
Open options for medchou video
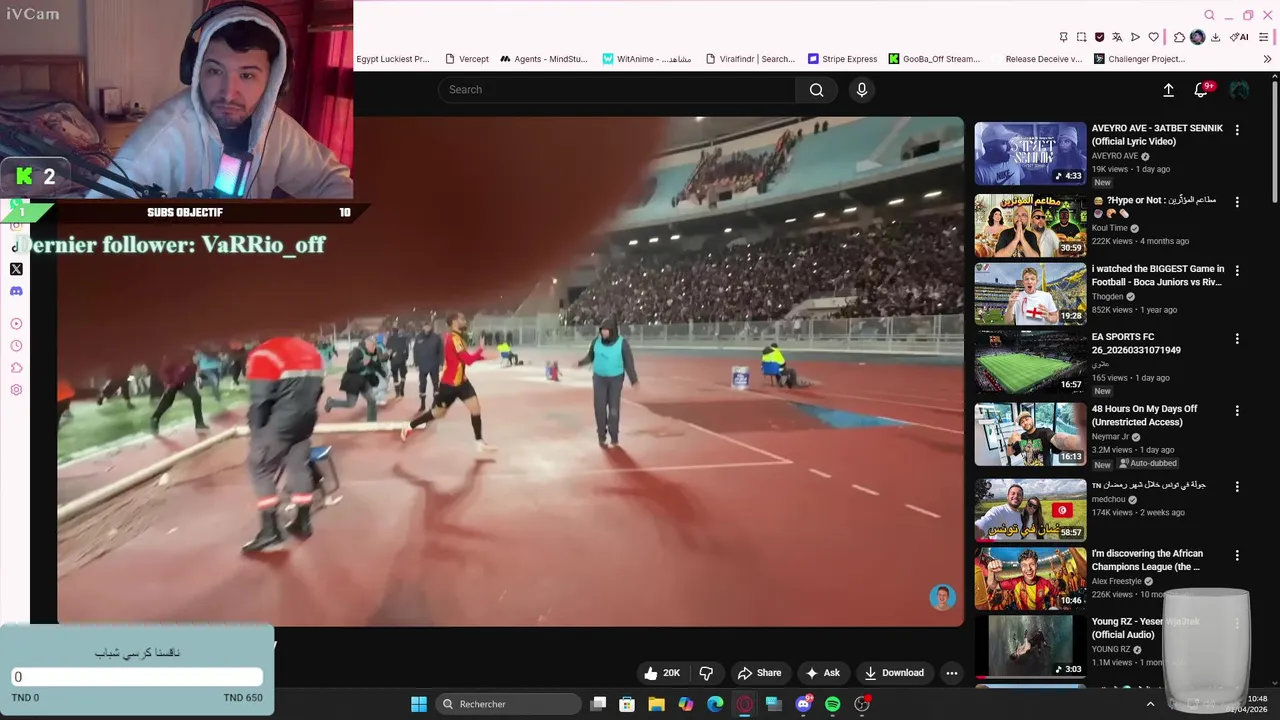click(x=1237, y=486)
